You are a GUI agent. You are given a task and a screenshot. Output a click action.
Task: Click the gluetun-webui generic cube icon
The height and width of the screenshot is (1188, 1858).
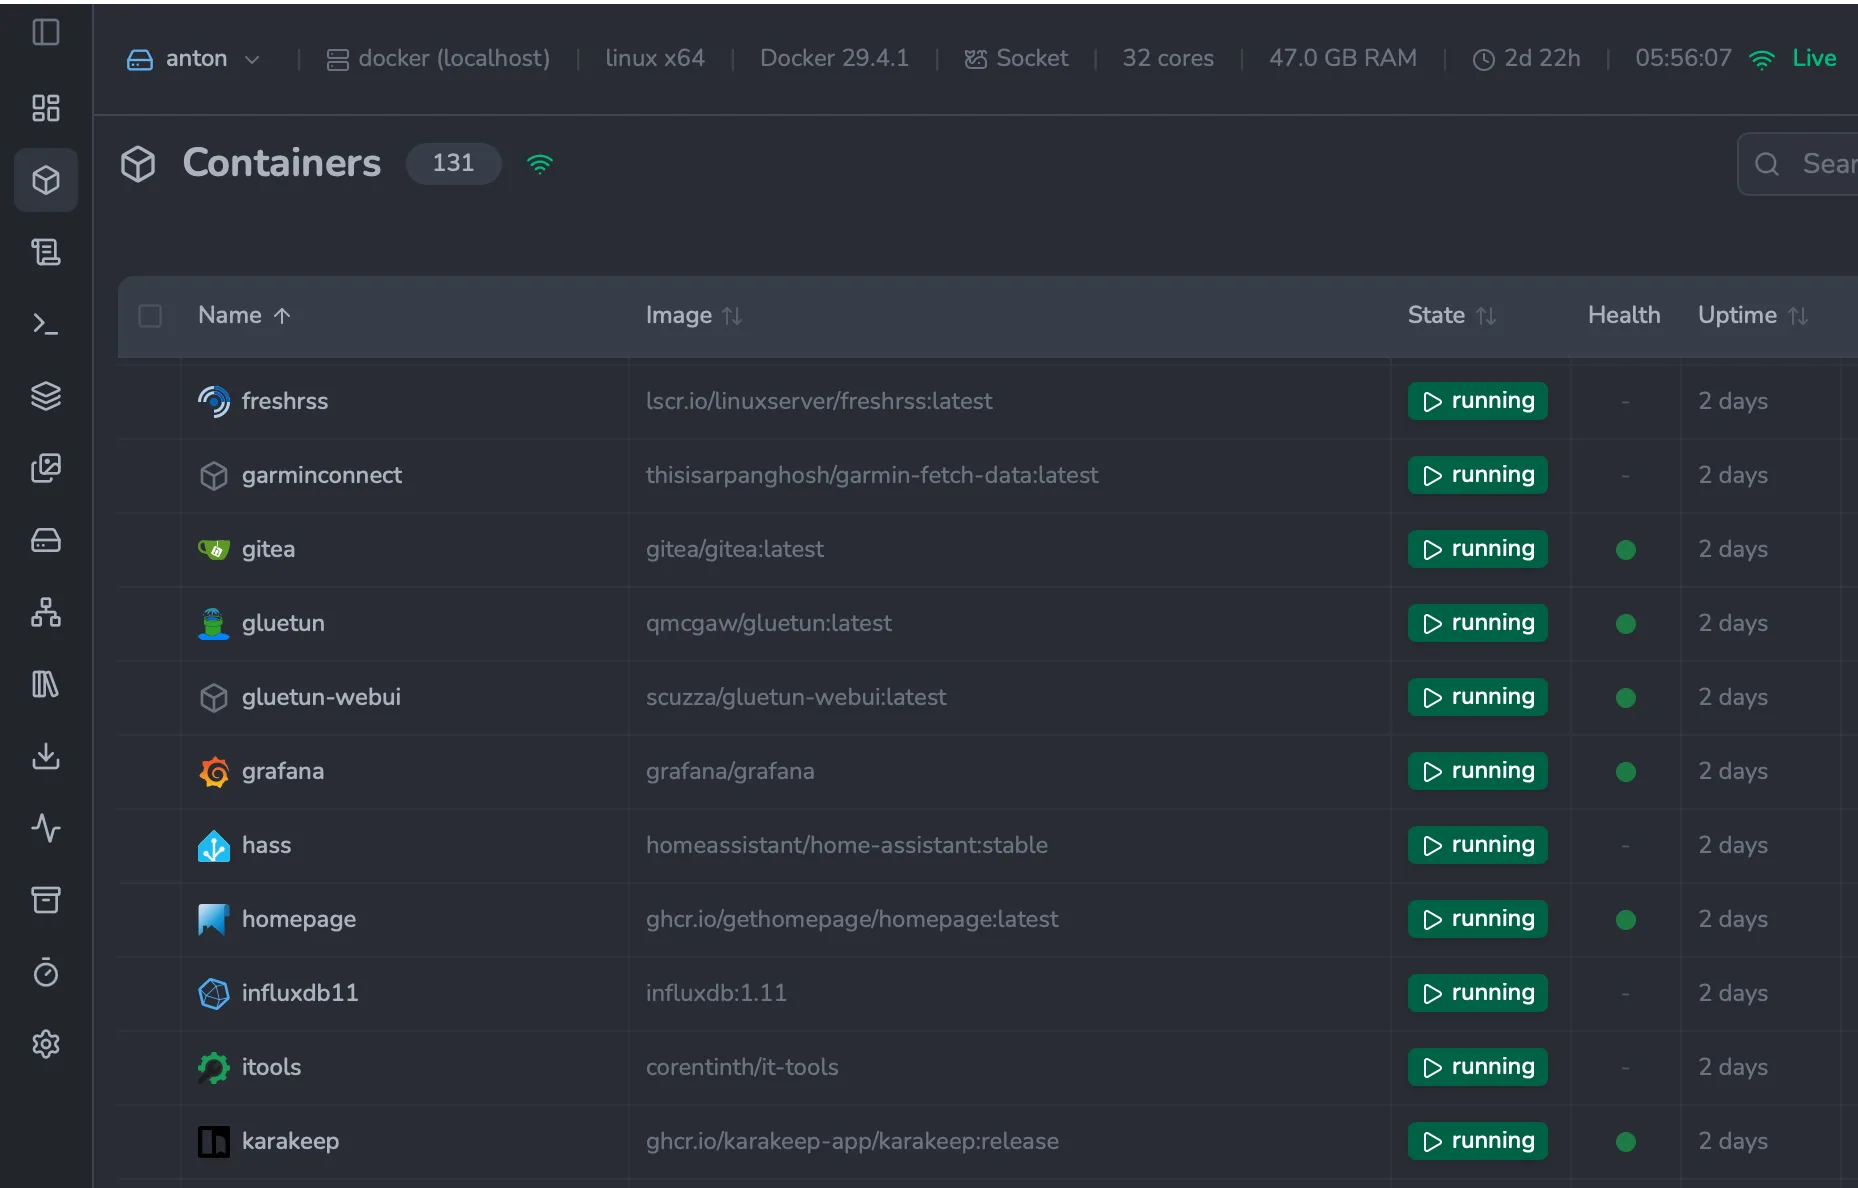(214, 697)
